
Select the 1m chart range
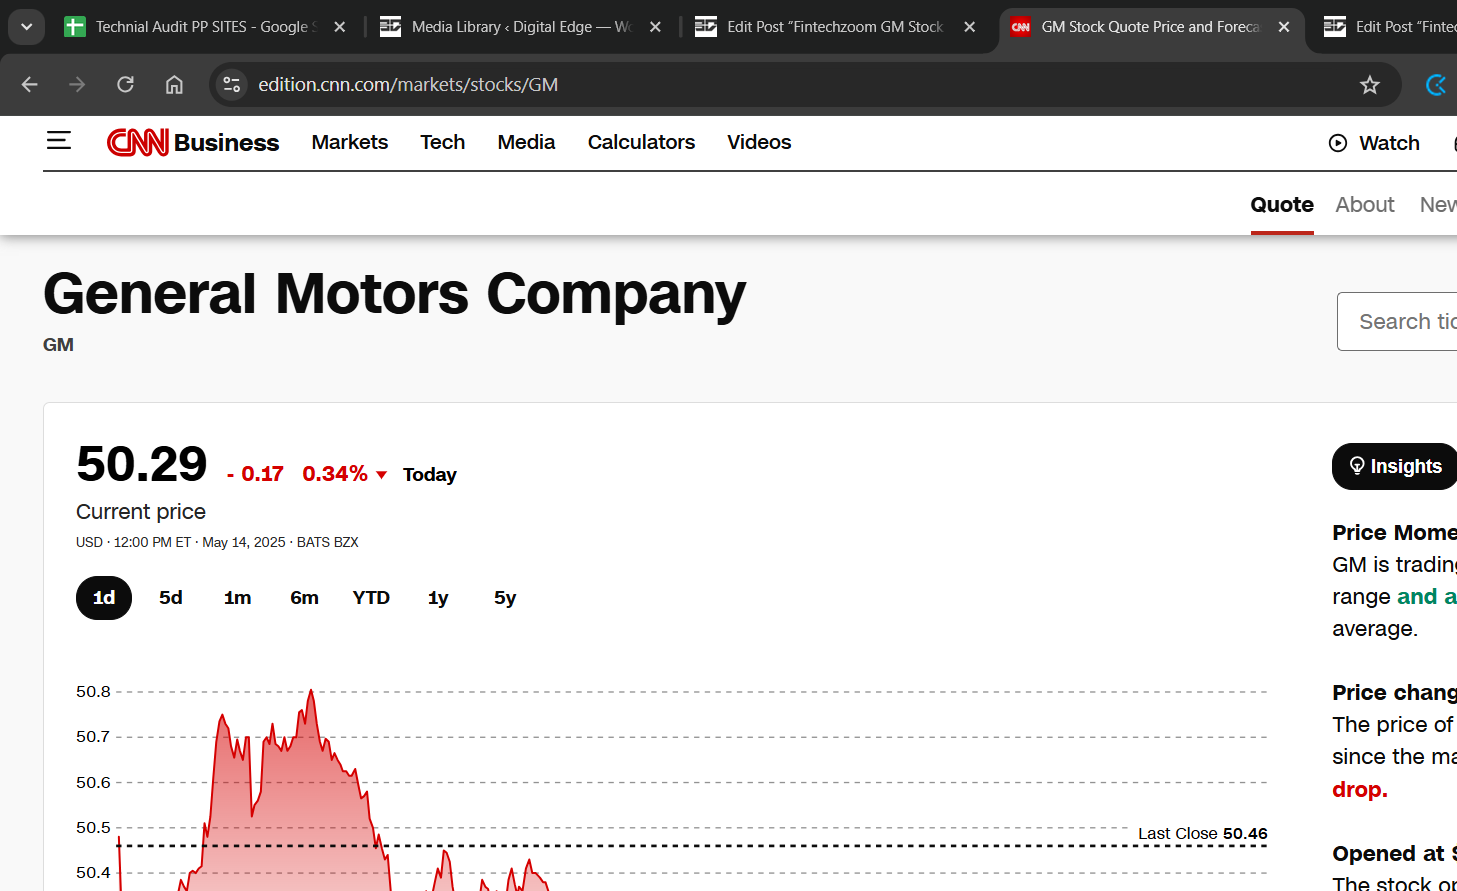pos(238,598)
